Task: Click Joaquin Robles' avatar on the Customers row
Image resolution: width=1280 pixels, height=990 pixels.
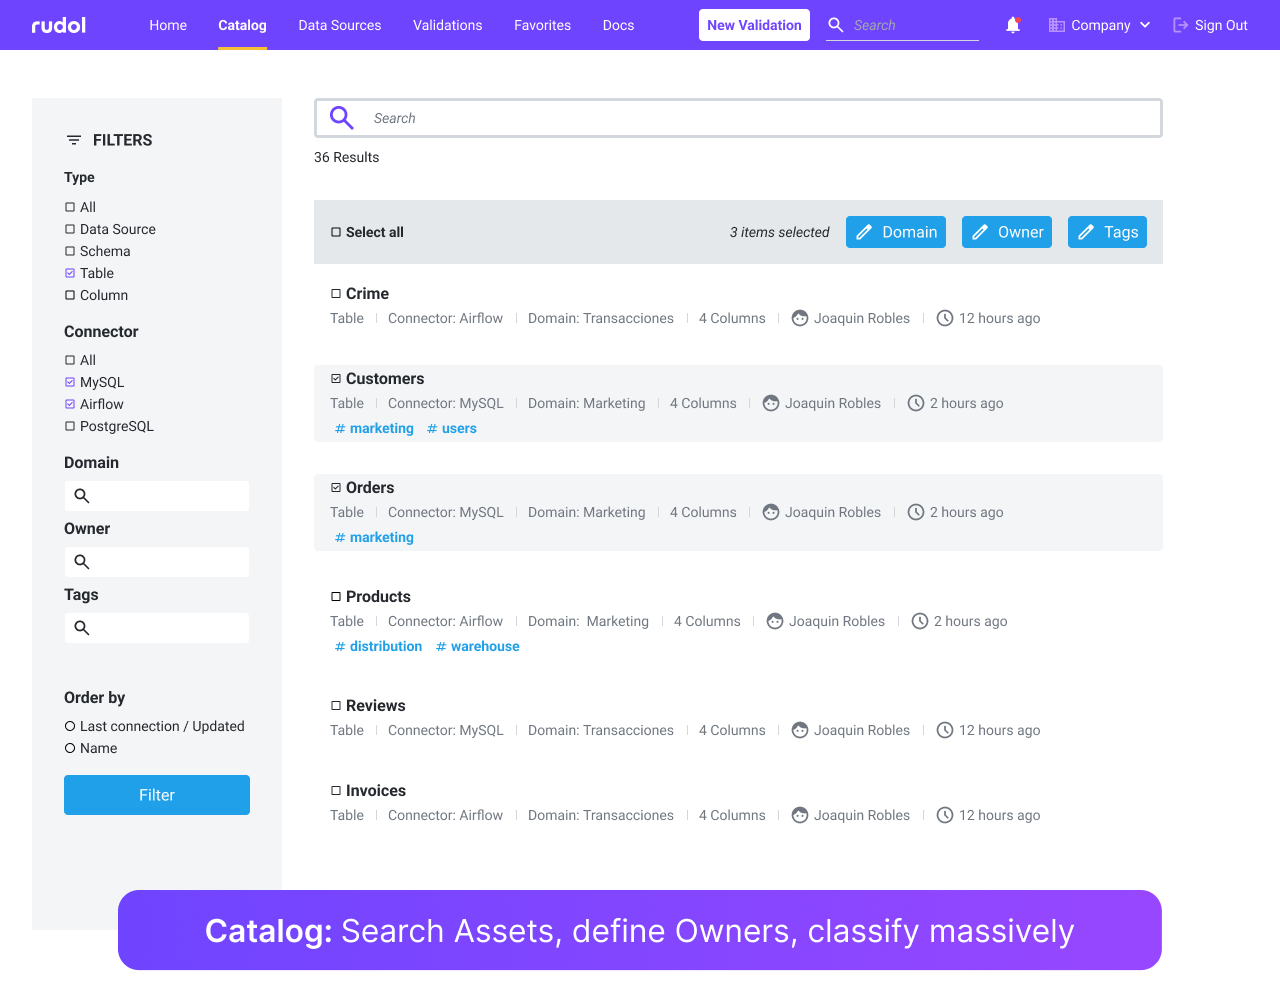Action: [x=770, y=403]
